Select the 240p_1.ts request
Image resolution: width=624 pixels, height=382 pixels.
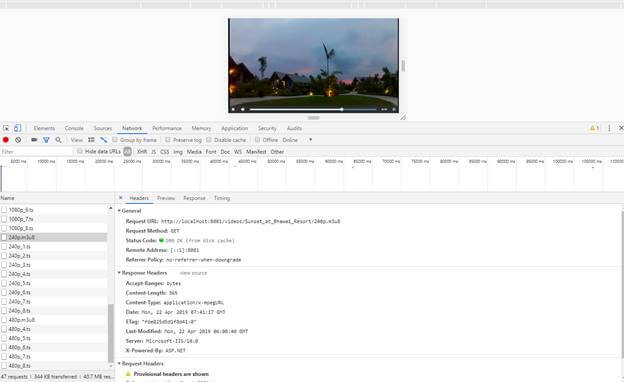(54, 247)
